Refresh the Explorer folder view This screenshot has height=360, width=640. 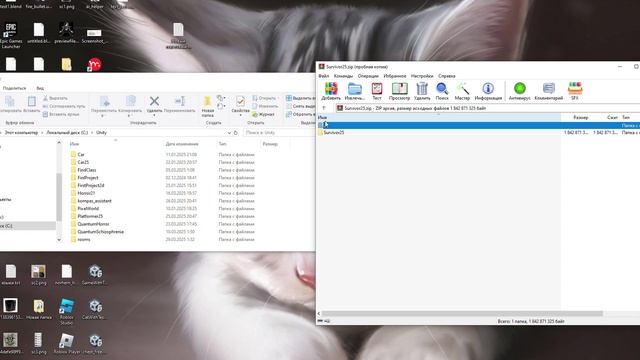(236, 133)
